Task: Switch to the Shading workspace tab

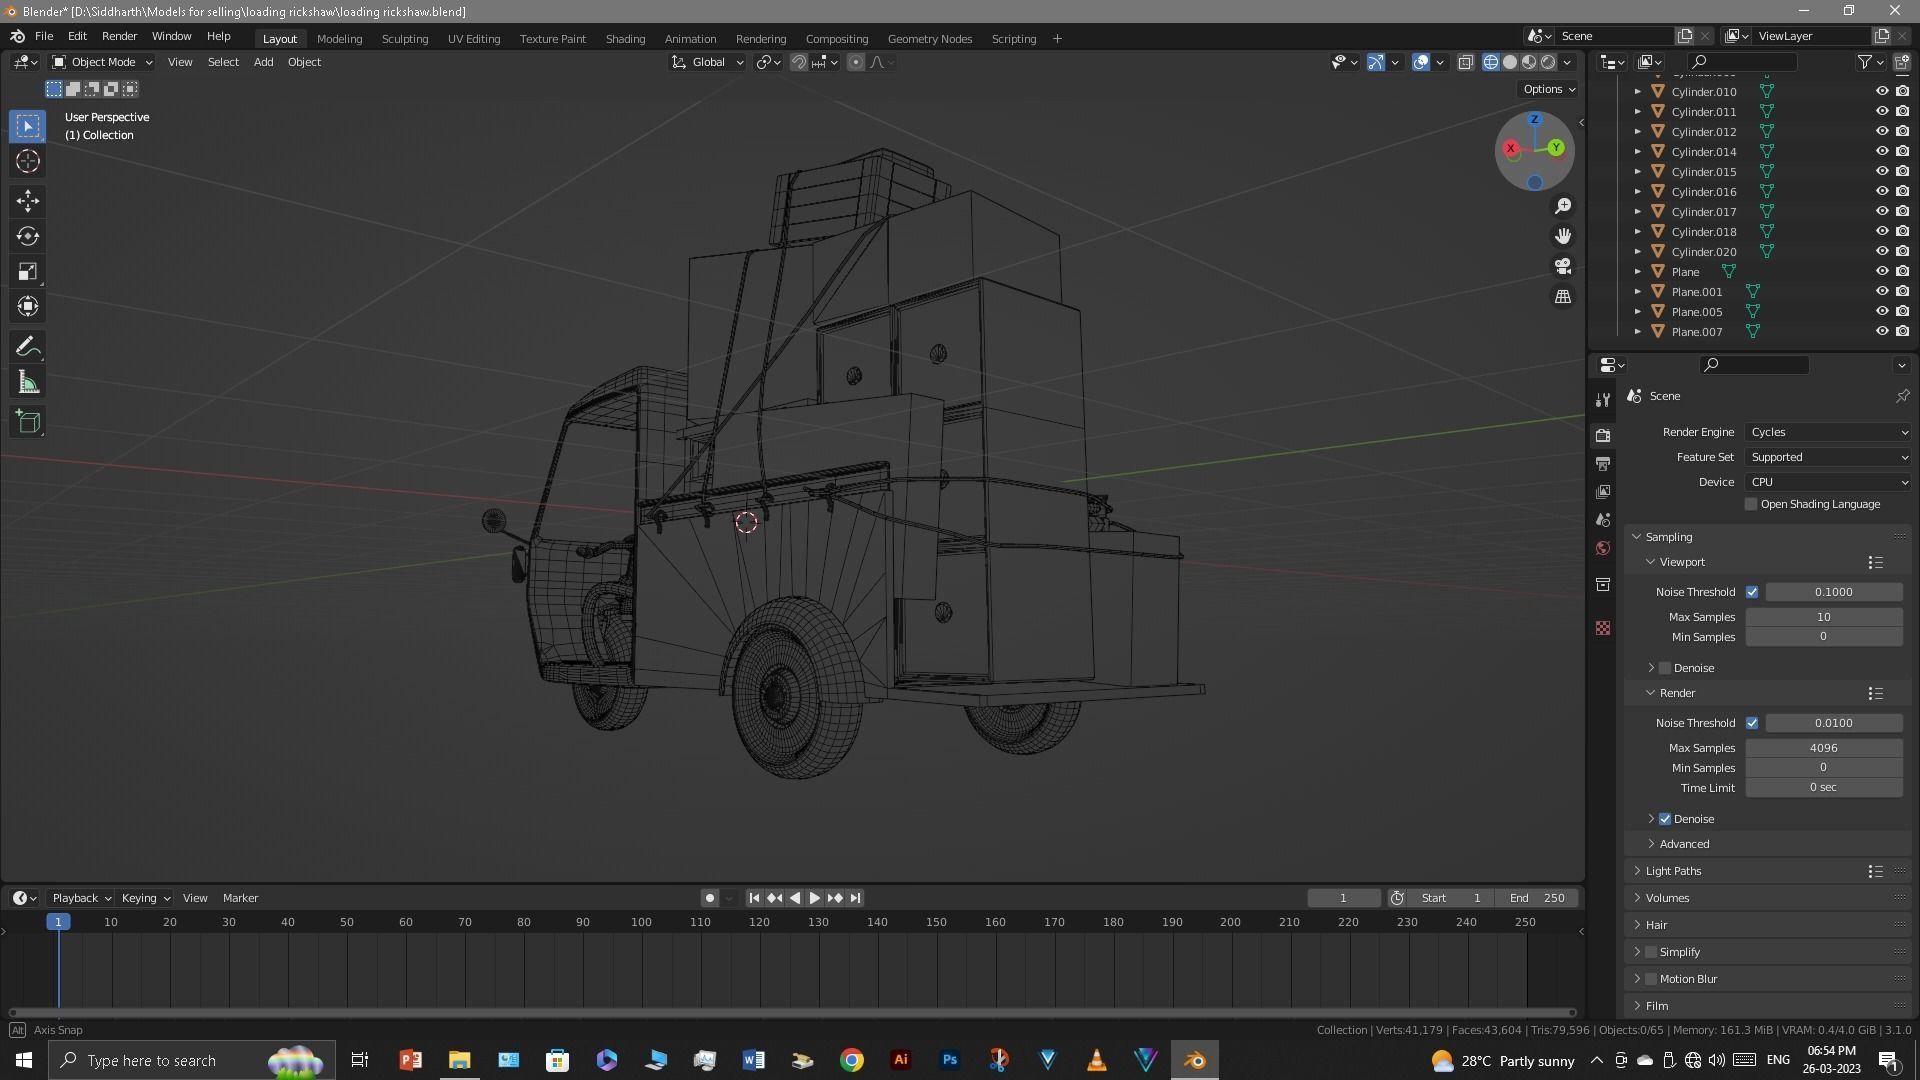Action: (625, 38)
